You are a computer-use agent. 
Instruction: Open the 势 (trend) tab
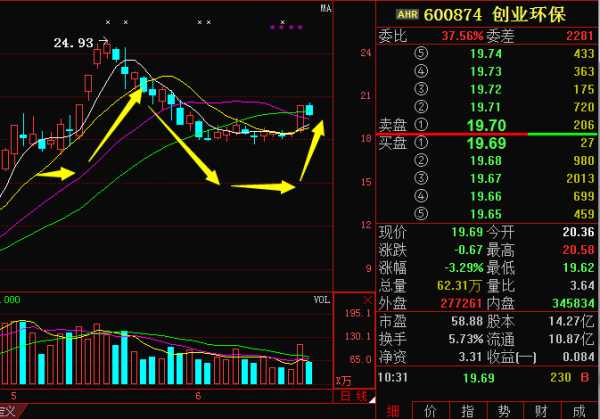[x=504, y=410]
